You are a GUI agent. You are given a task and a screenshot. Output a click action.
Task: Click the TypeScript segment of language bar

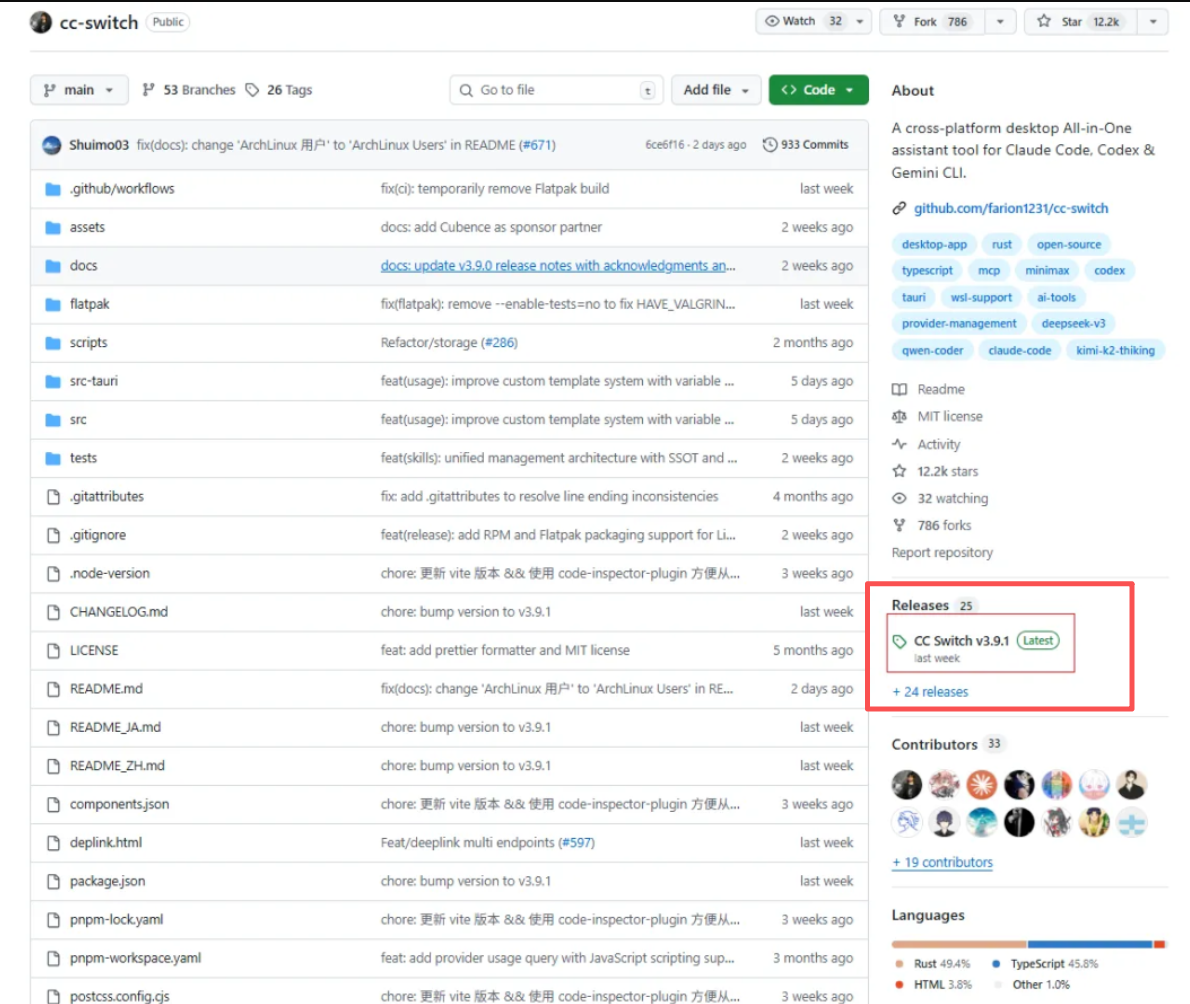pos(1090,945)
